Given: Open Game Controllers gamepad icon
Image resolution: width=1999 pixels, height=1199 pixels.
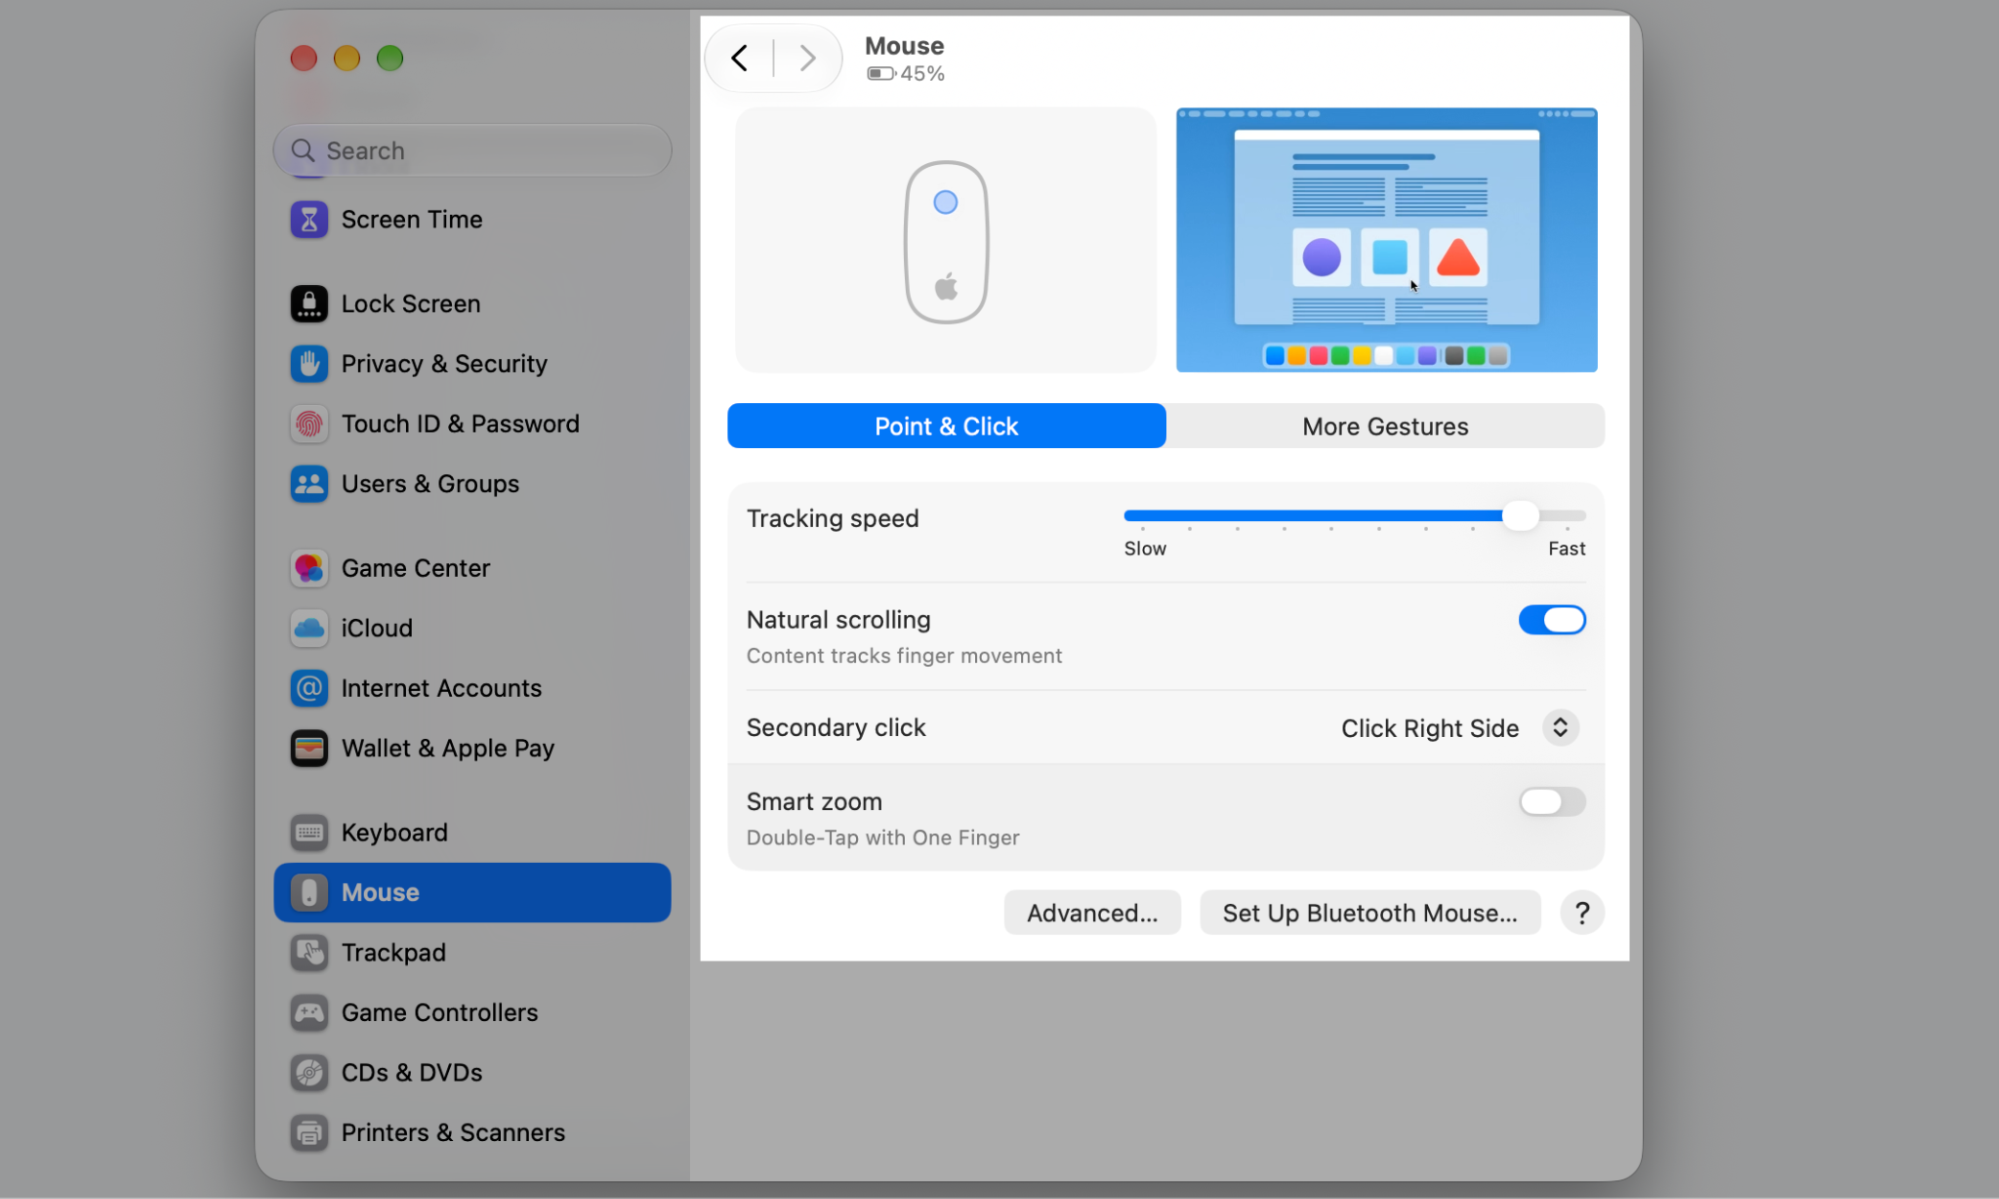Looking at the screenshot, I should point(309,1012).
